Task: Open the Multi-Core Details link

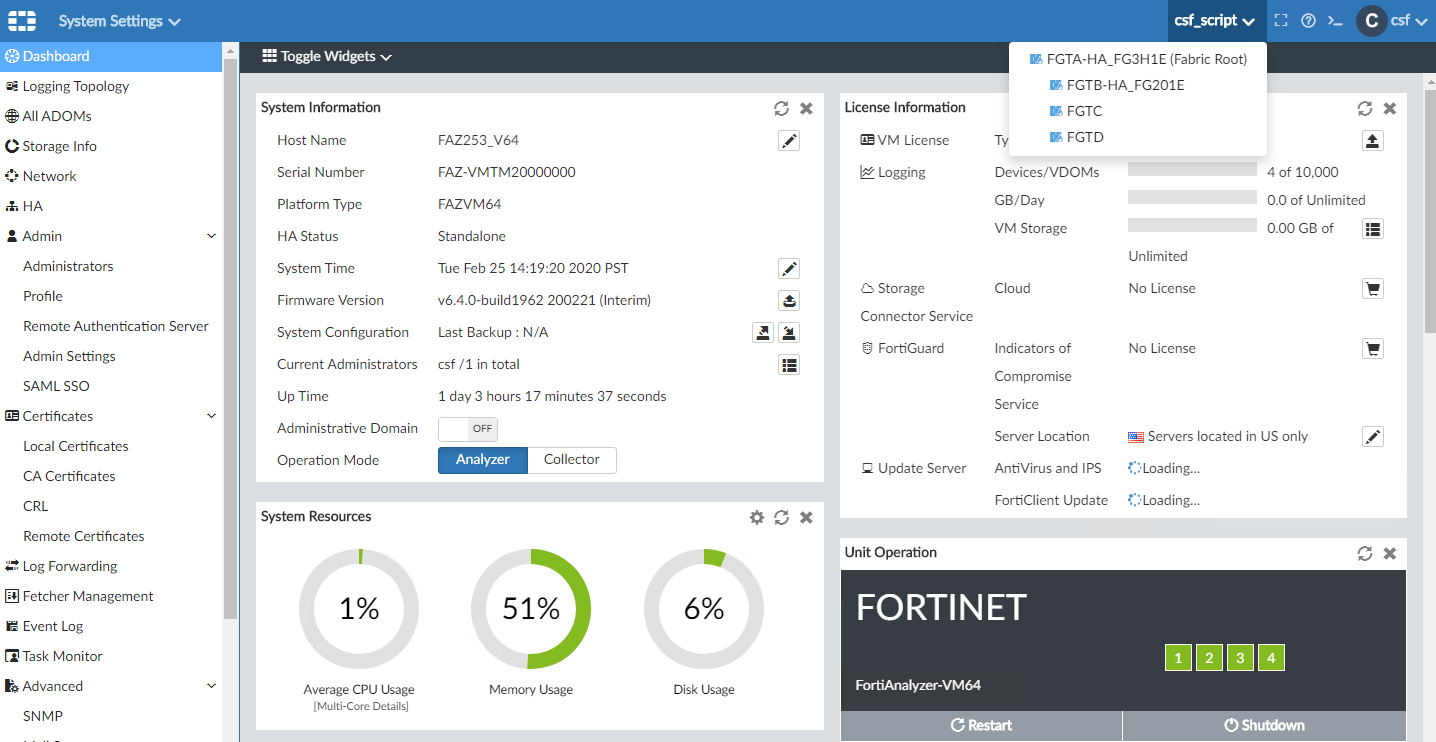Action: tap(359, 707)
